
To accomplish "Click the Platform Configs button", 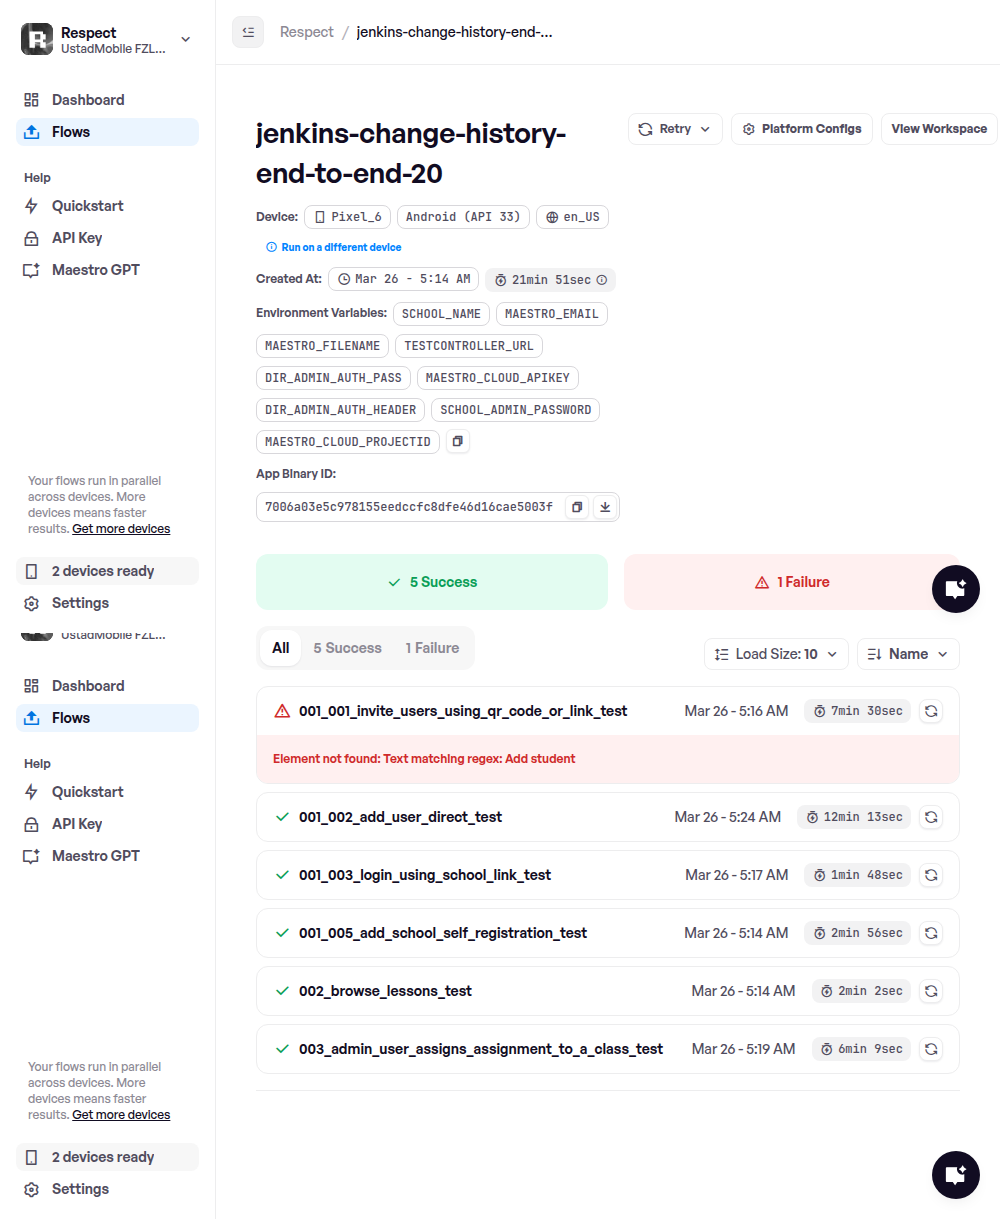I will tap(802, 129).
